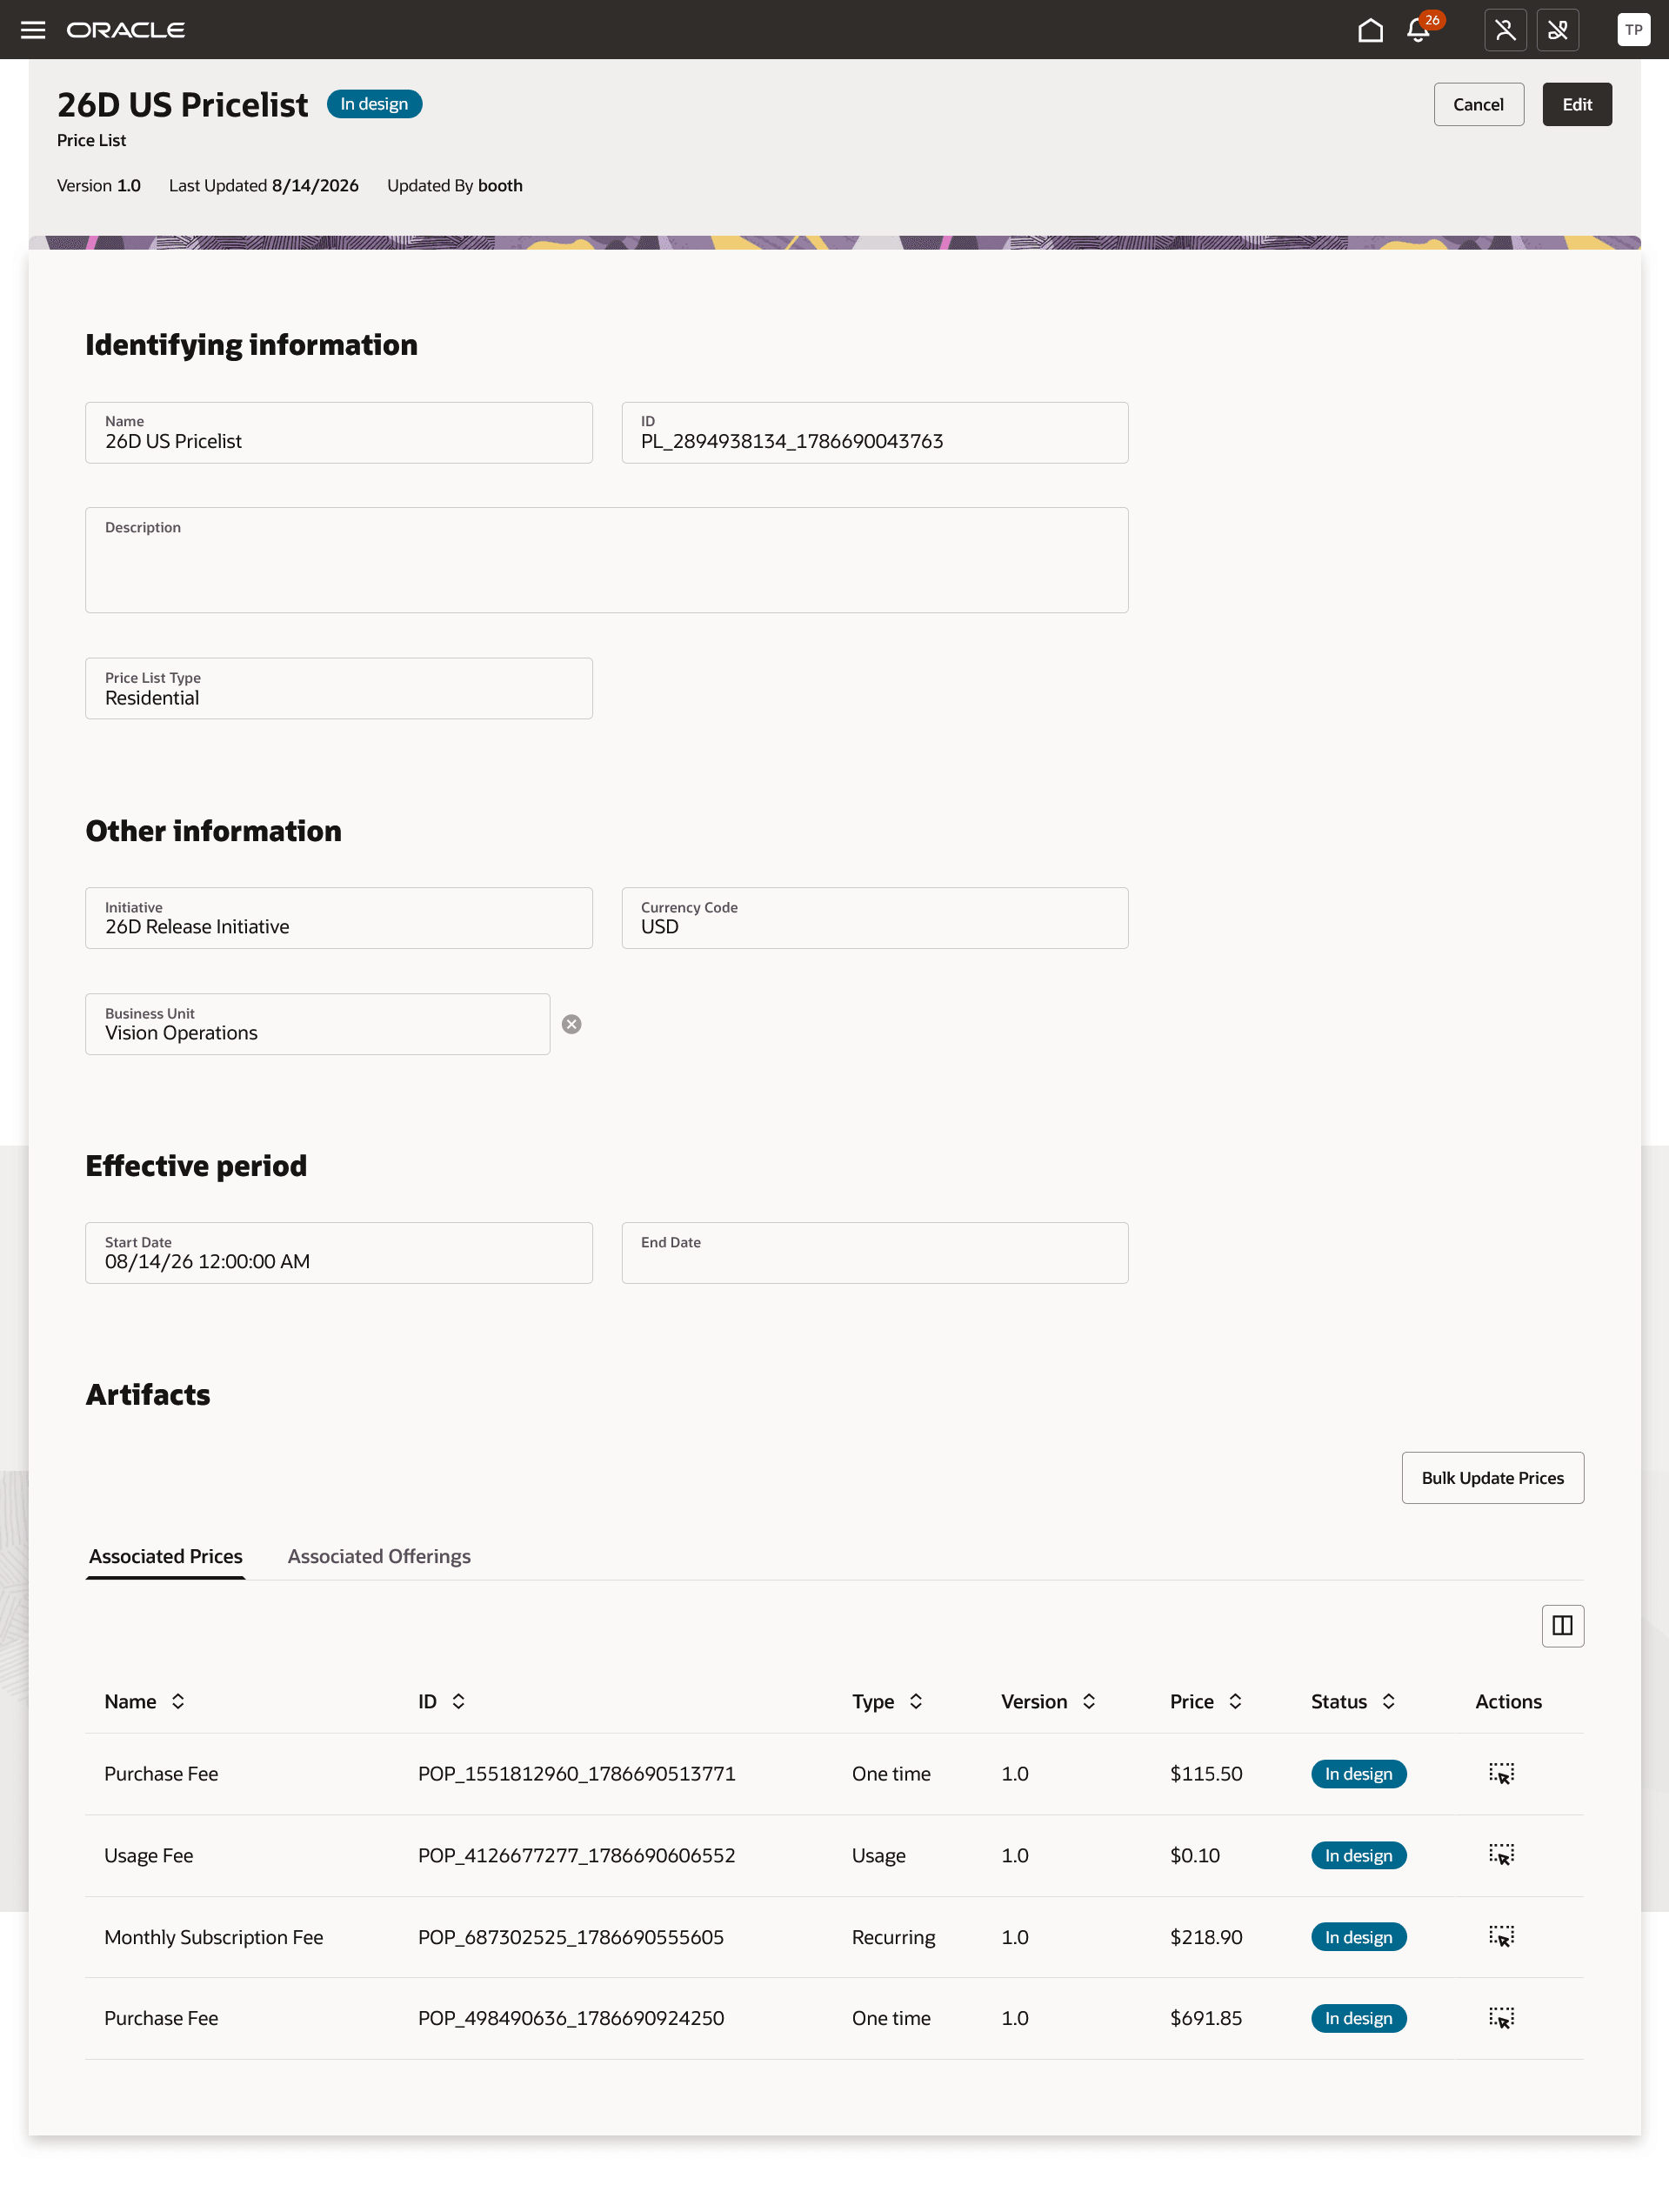Open actions for Monthly Subscription Fee row
1669x2212 pixels.
(1501, 1937)
